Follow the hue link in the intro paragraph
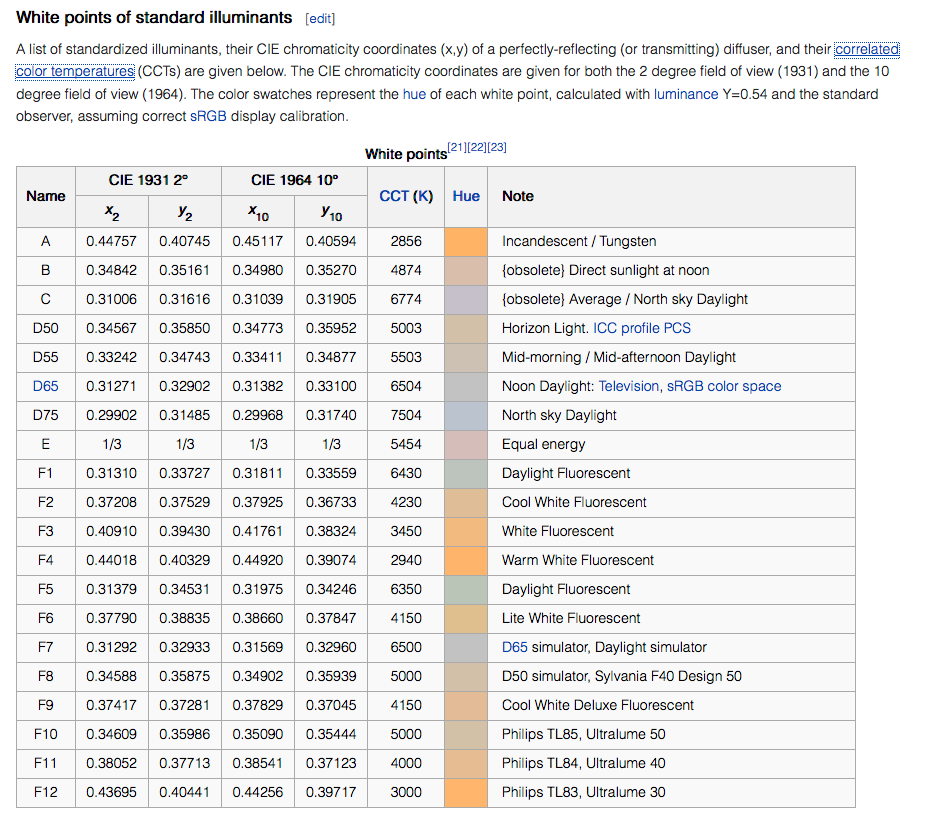 pos(414,94)
